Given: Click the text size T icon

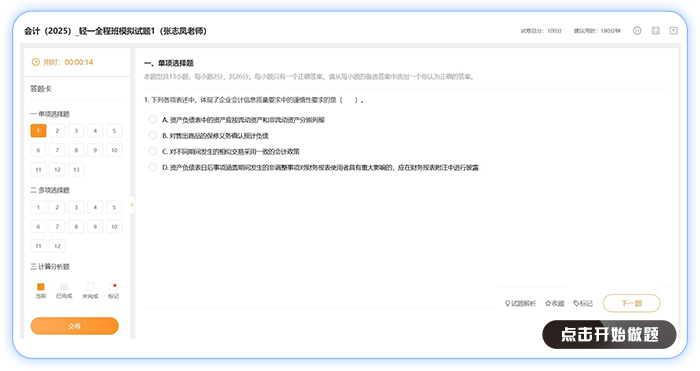Looking at the screenshot, I should (674, 31).
